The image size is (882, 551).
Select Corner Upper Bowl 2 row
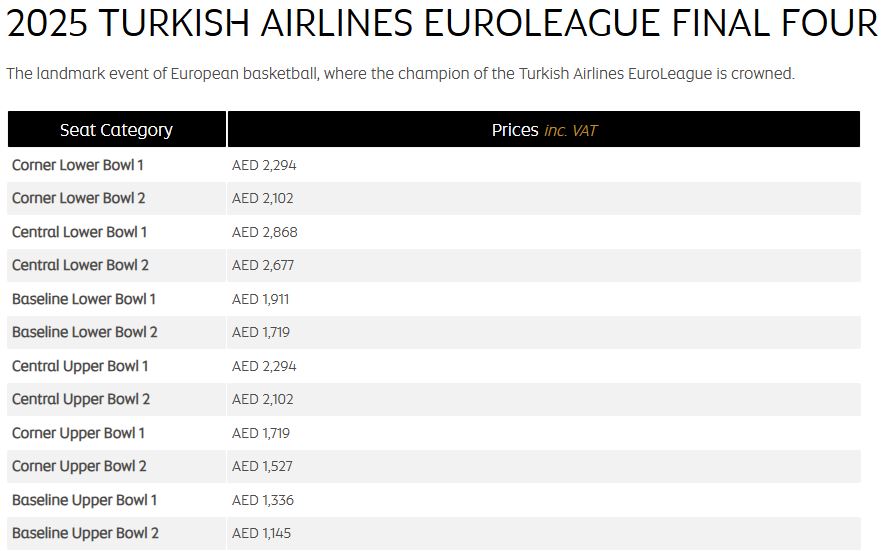tap(79, 466)
